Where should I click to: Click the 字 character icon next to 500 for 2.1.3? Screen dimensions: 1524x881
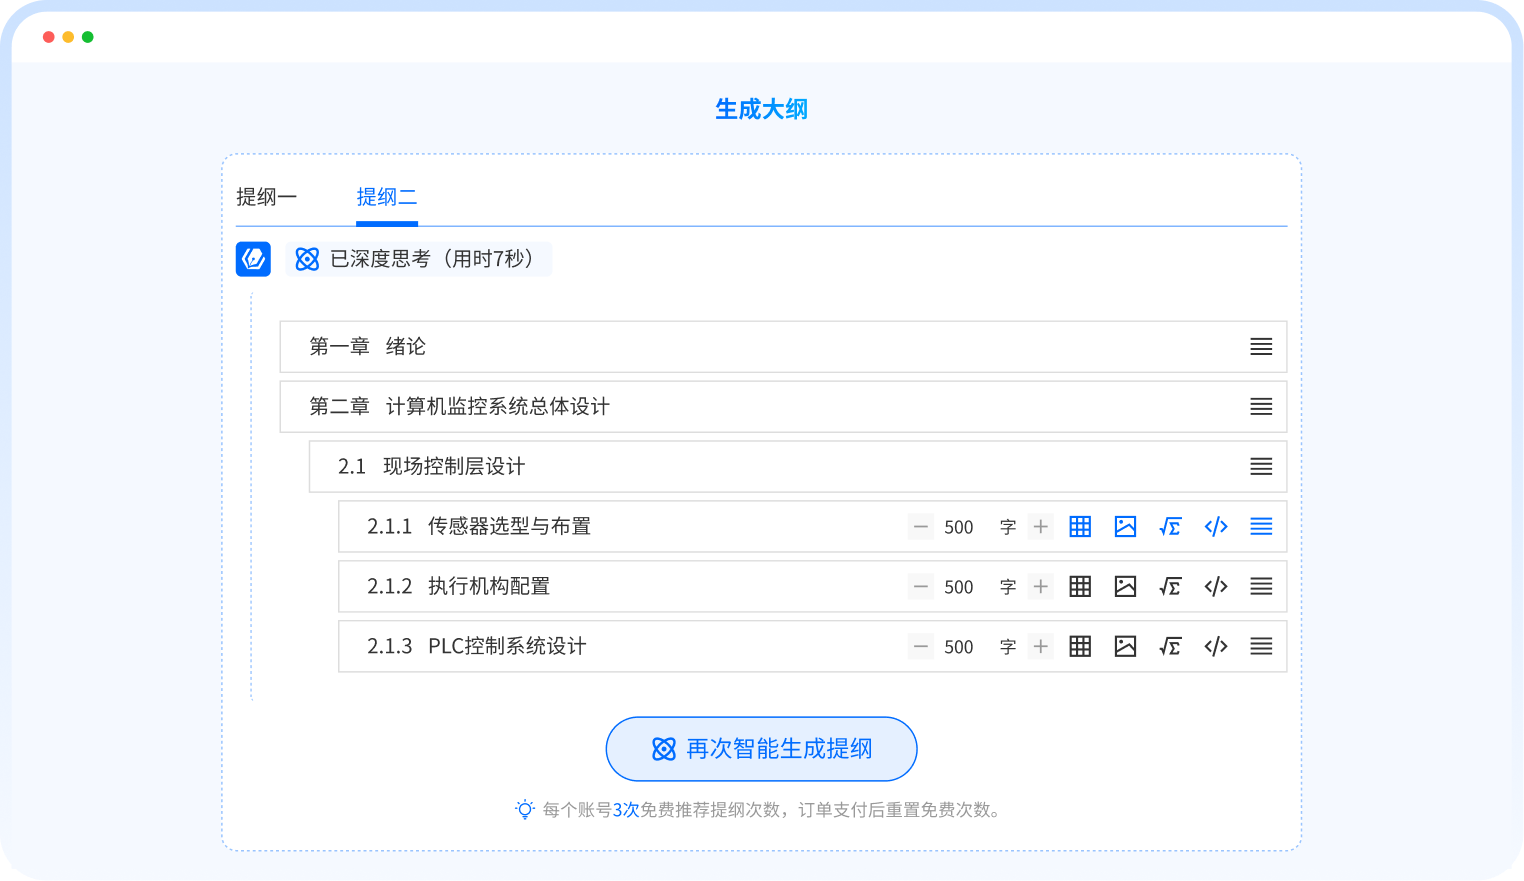[1007, 646]
